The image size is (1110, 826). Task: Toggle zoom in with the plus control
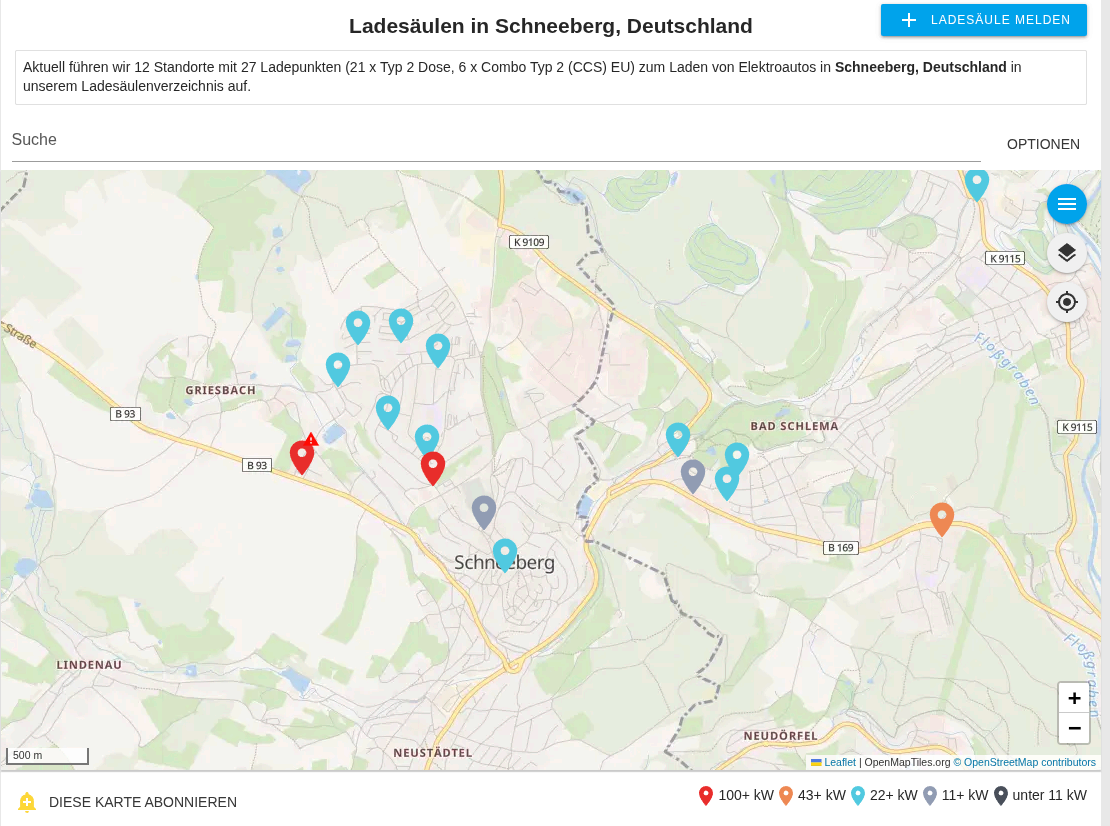tap(1074, 698)
